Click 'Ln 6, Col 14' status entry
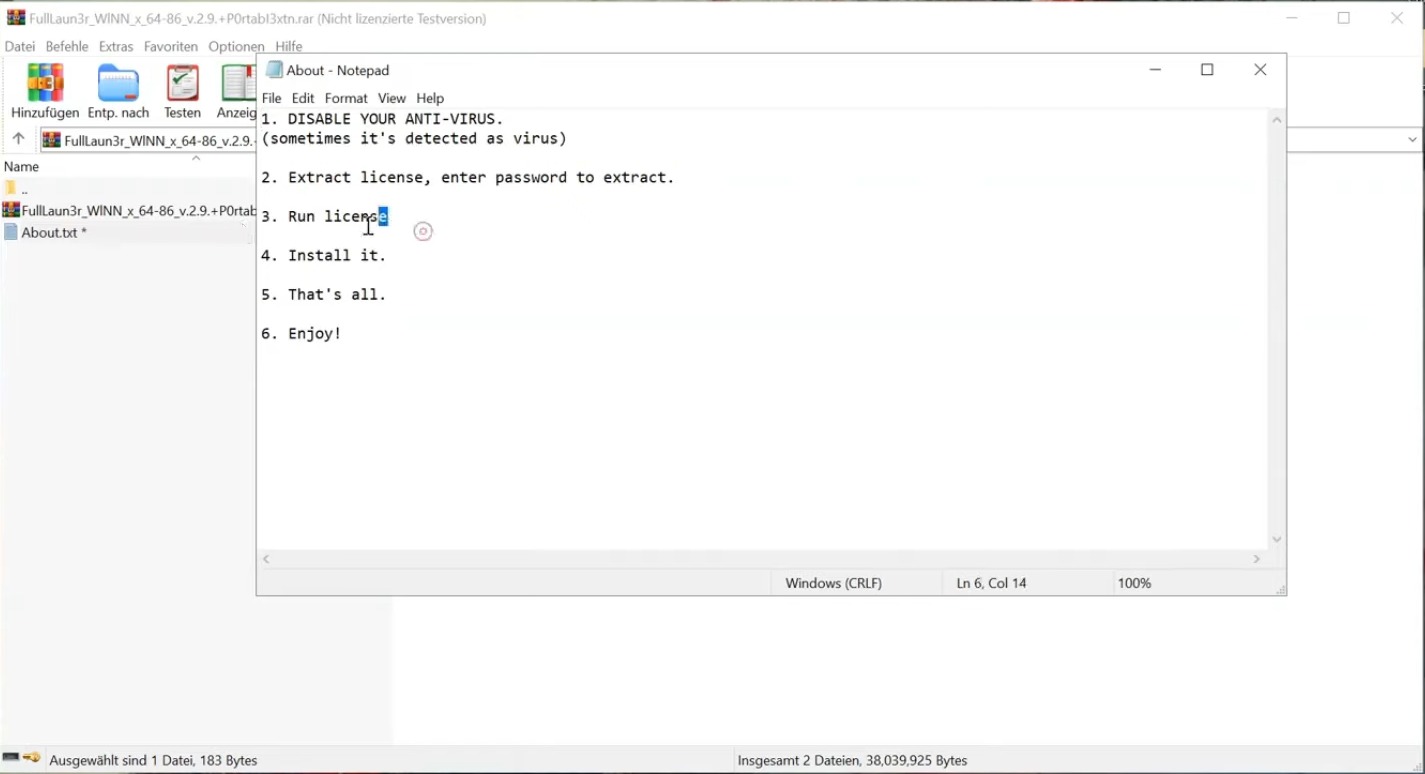Image resolution: width=1425 pixels, height=774 pixels. tap(991, 583)
